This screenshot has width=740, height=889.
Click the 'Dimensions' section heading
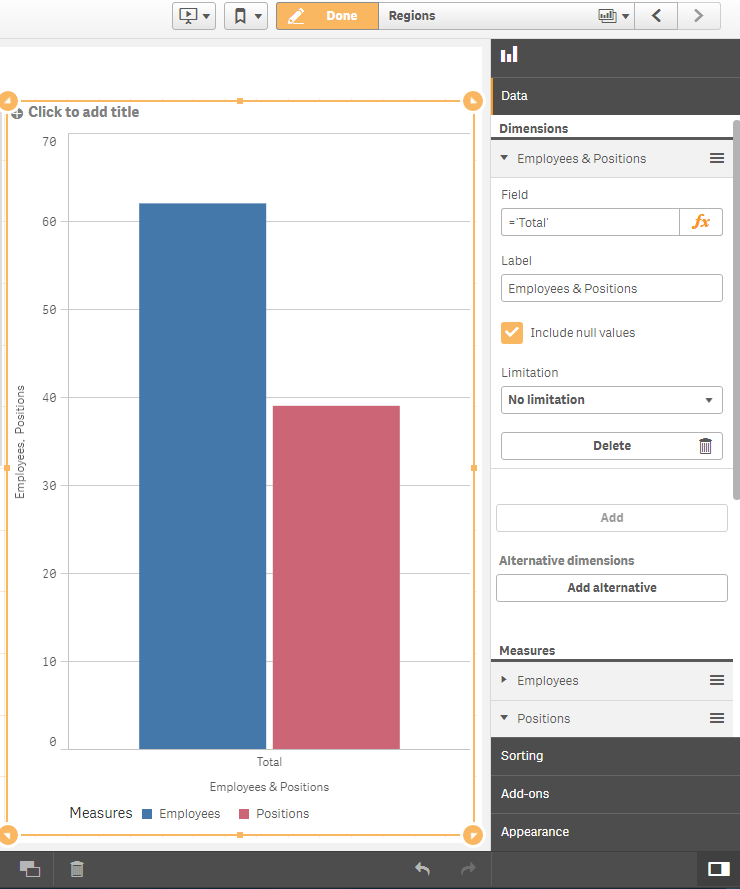534,129
